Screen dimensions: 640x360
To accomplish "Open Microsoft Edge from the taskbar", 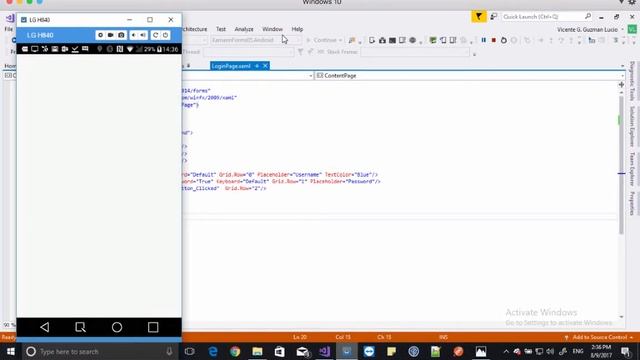I will pos(213,351).
